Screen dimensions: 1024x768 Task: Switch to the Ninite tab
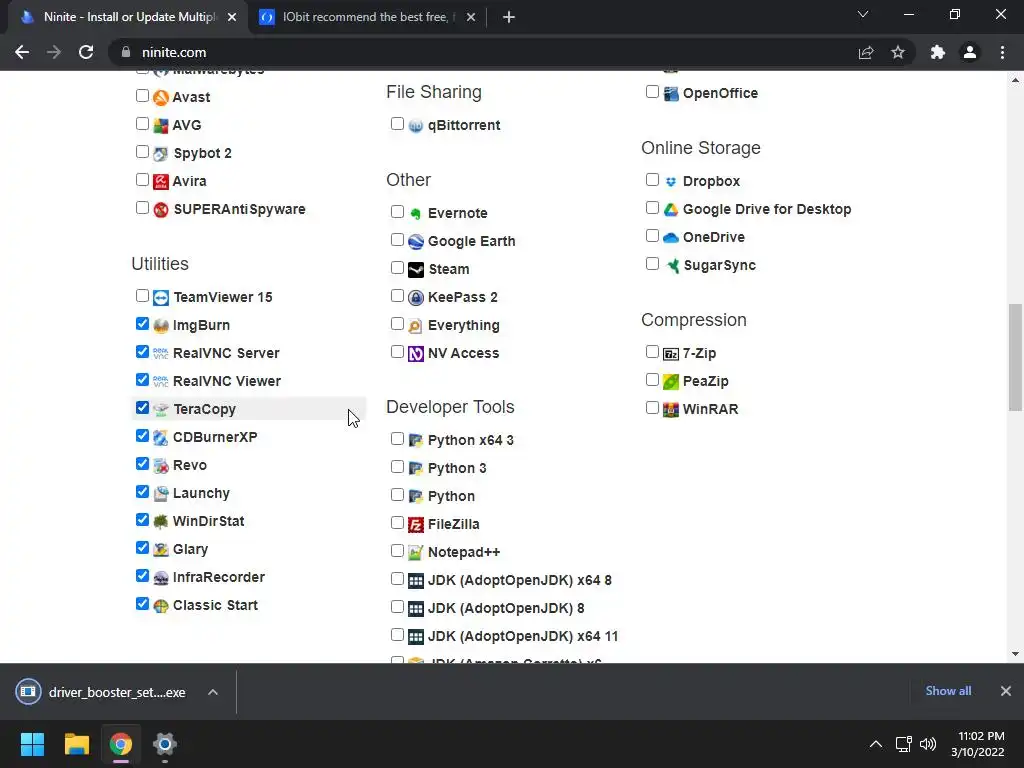coord(128,17)
